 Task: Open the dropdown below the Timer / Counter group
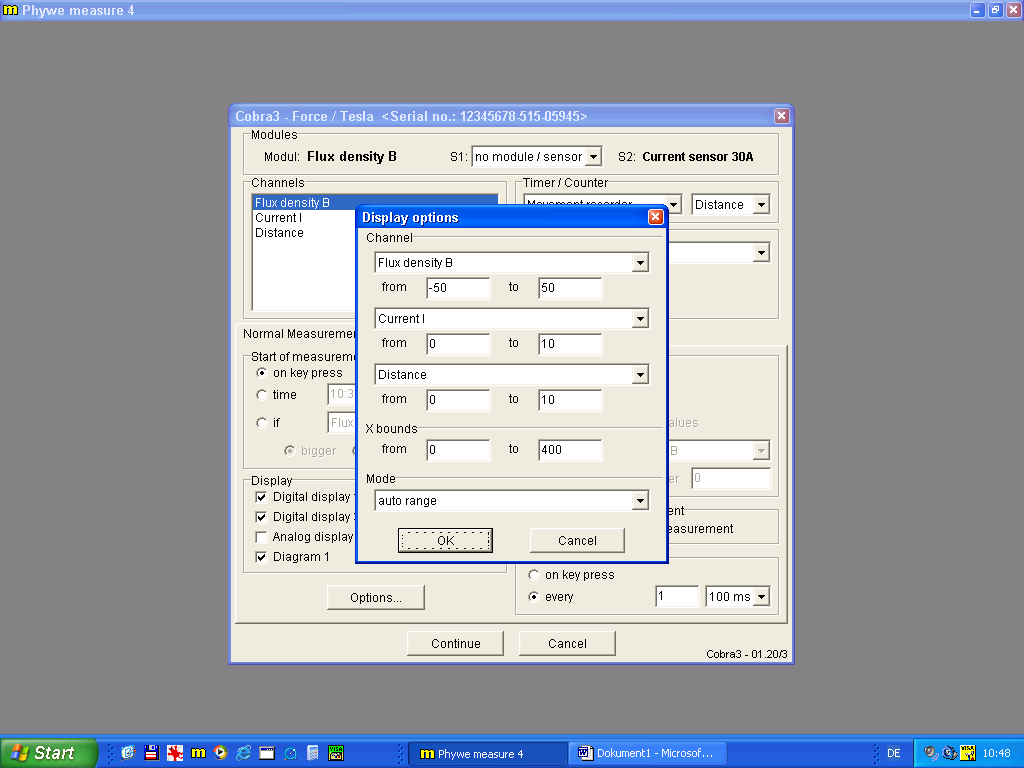(761, 253)
